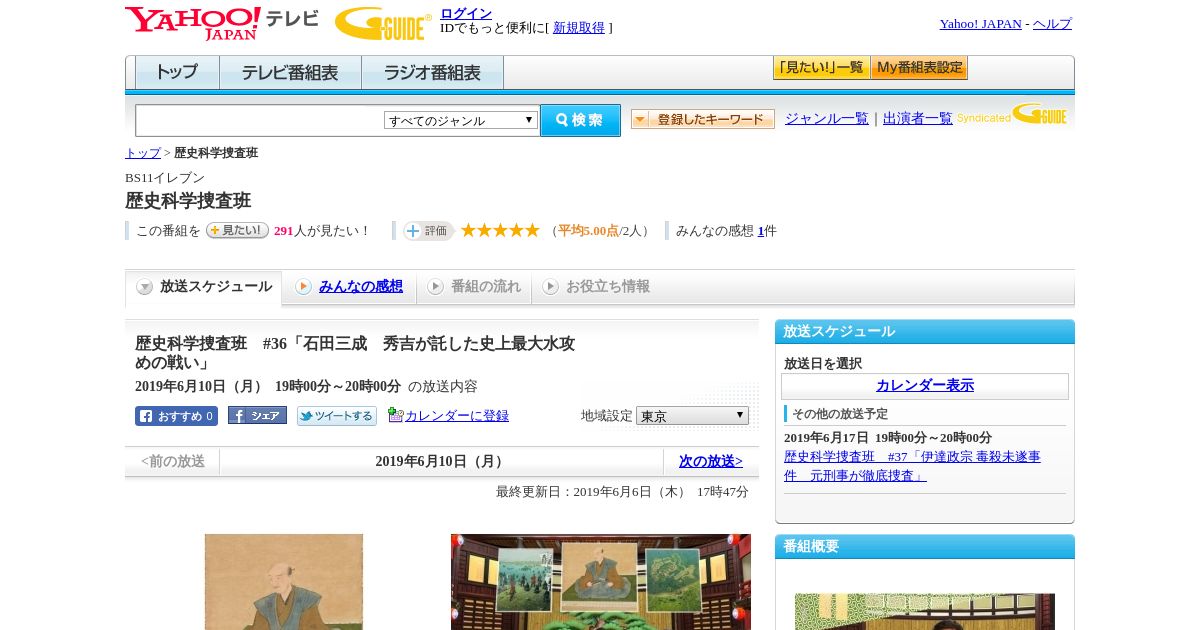Select the みんなの感想 tab

pyautogui.click(x=349, y=287)
